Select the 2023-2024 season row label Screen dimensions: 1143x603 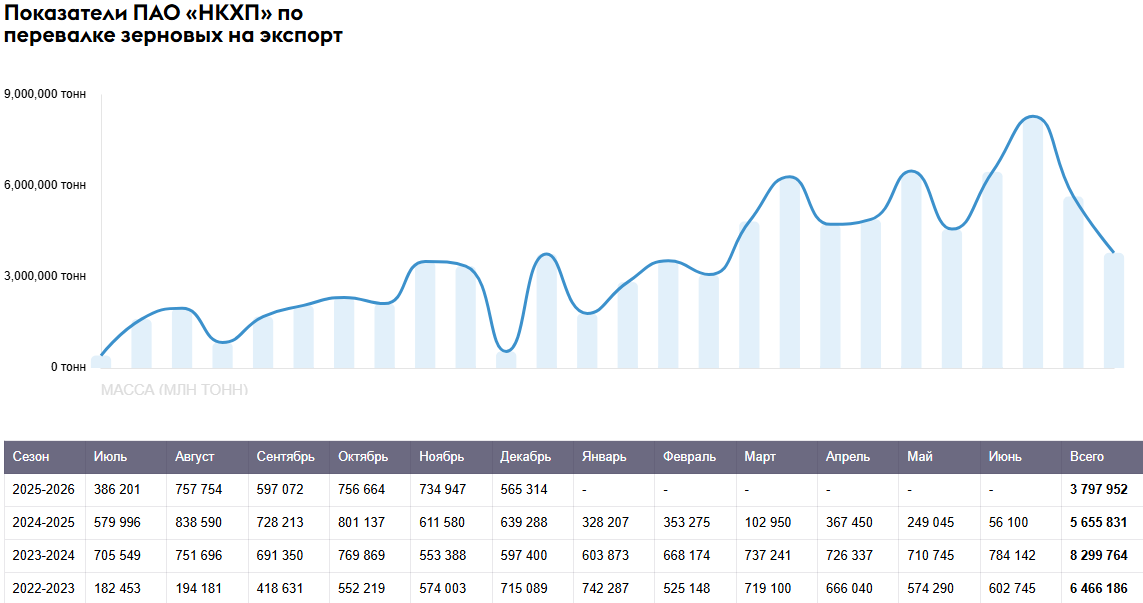coord(43,555)
